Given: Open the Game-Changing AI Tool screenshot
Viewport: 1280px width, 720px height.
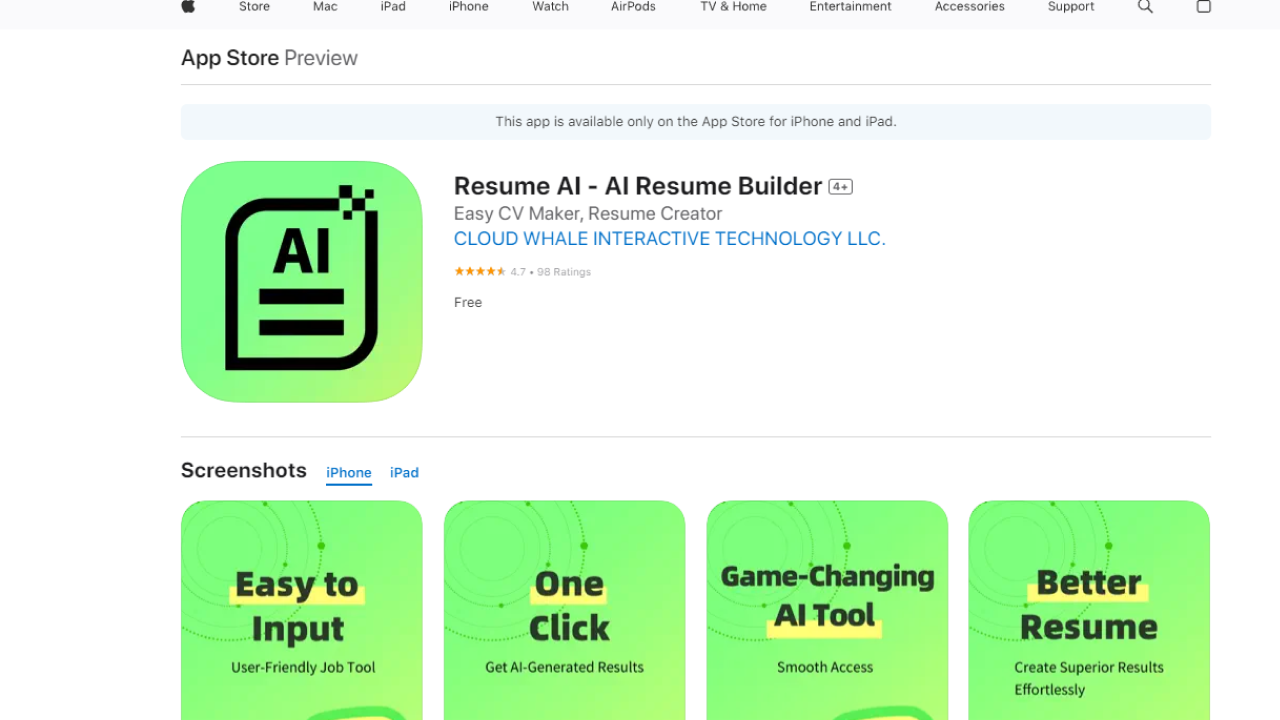Looking at the screenshot, I should pos(827,610).
